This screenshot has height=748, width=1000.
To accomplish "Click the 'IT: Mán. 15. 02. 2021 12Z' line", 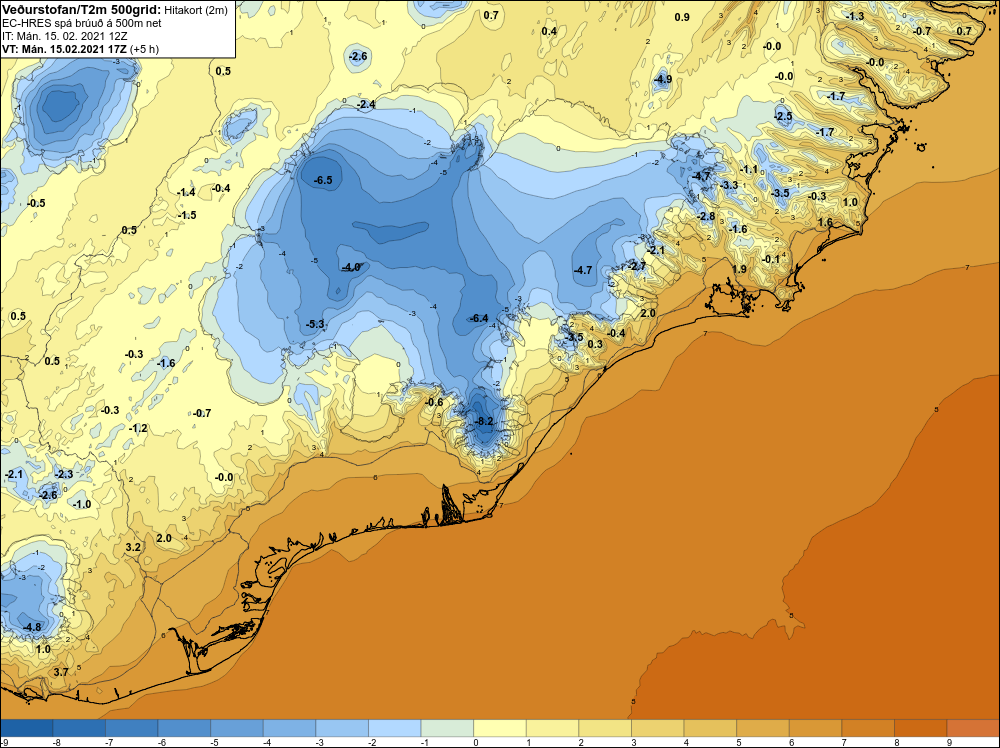I will (x=64, y=36).
